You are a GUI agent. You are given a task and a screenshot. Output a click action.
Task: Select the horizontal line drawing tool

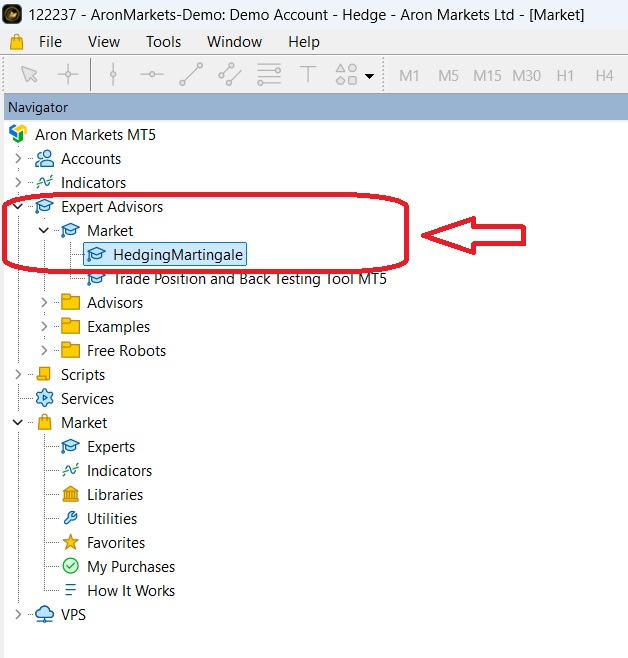pos(152,75)
